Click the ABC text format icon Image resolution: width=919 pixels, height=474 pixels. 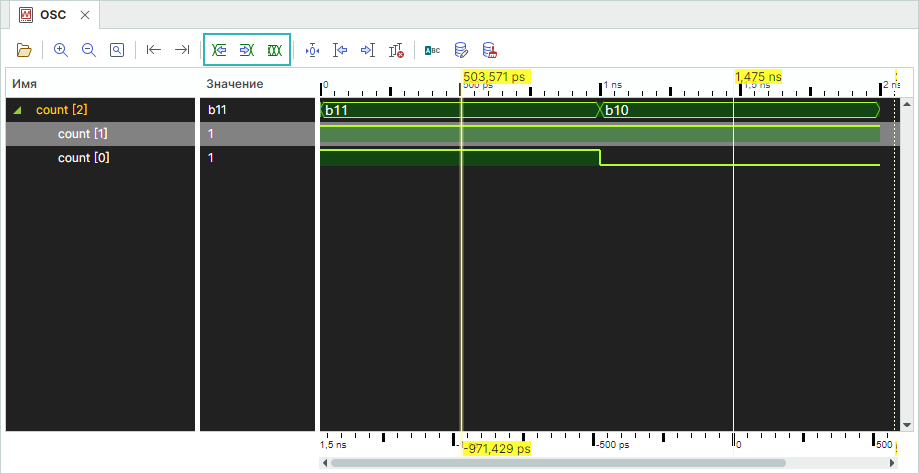pyautogui.click(x=432, y=50)
